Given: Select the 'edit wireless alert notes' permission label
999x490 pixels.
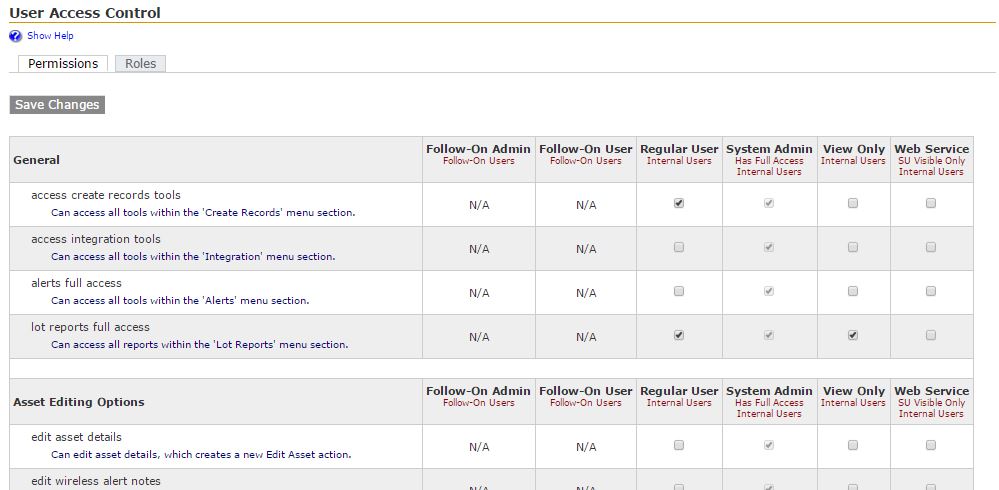Looking at the screenshot, I should click(96, 481).
